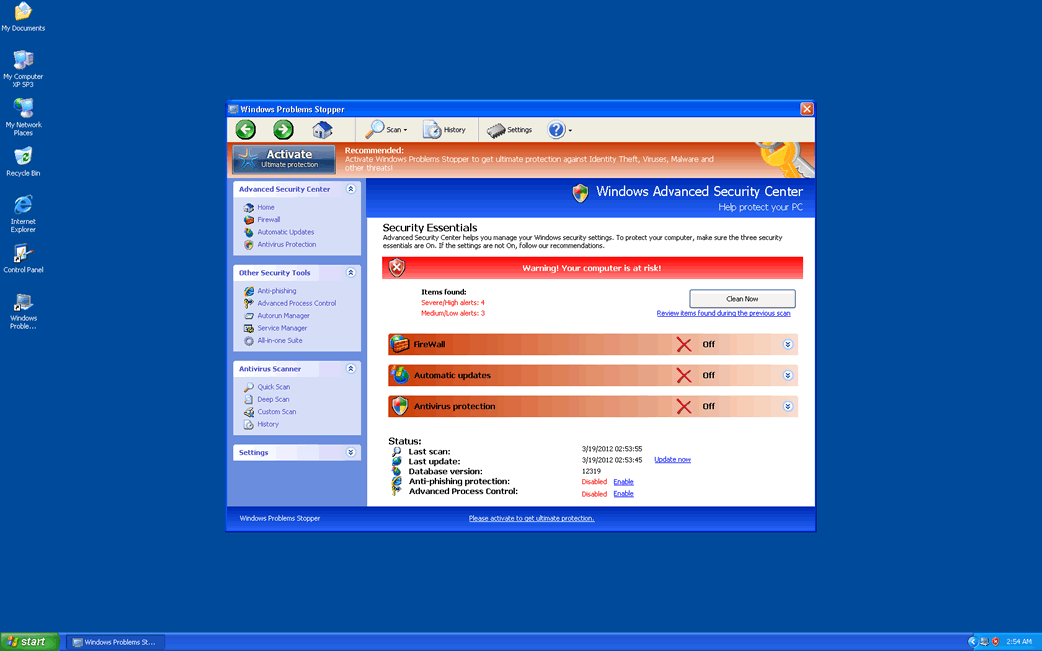Open Settings from the toolbar
The width and height of the screenshot is (1042, 651).
tap(511, 129)
